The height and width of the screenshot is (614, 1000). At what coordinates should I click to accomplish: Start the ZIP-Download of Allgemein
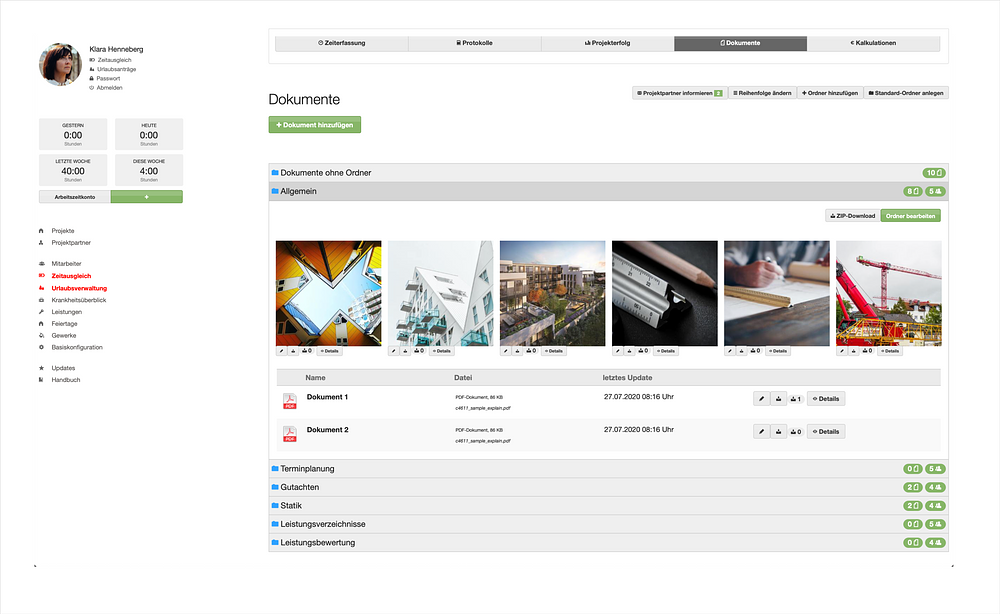[853, 216]
